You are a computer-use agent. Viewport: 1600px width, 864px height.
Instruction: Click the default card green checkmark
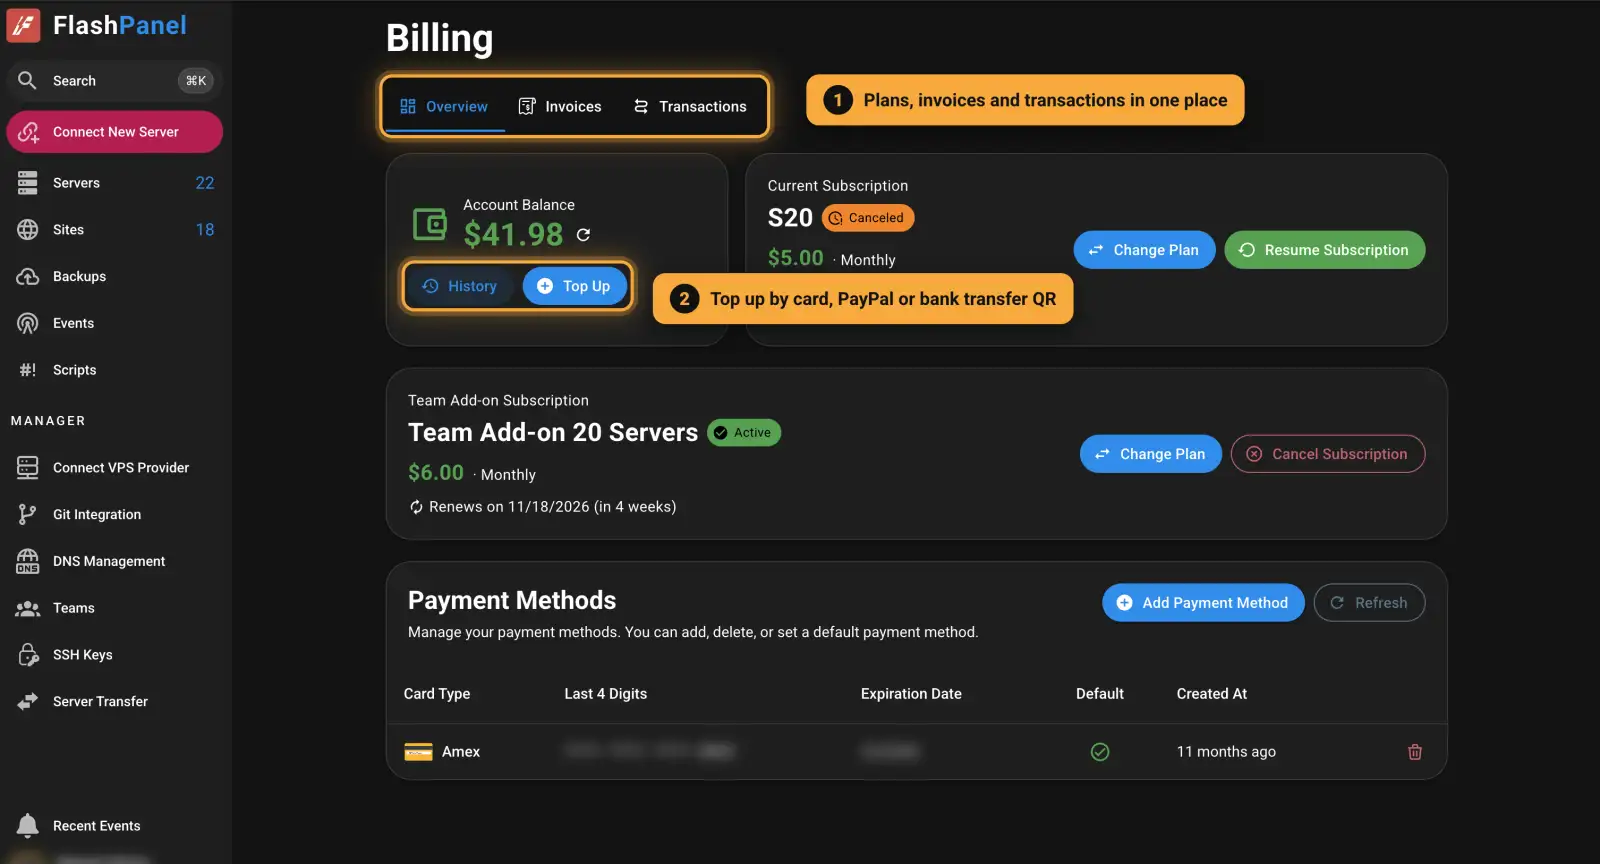[x=1099, y=752]
